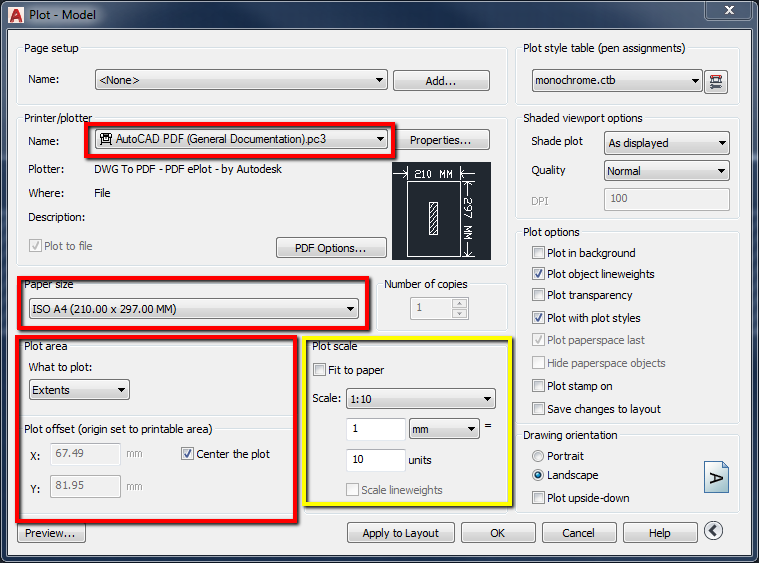Change the mm units dropdown

444,429
